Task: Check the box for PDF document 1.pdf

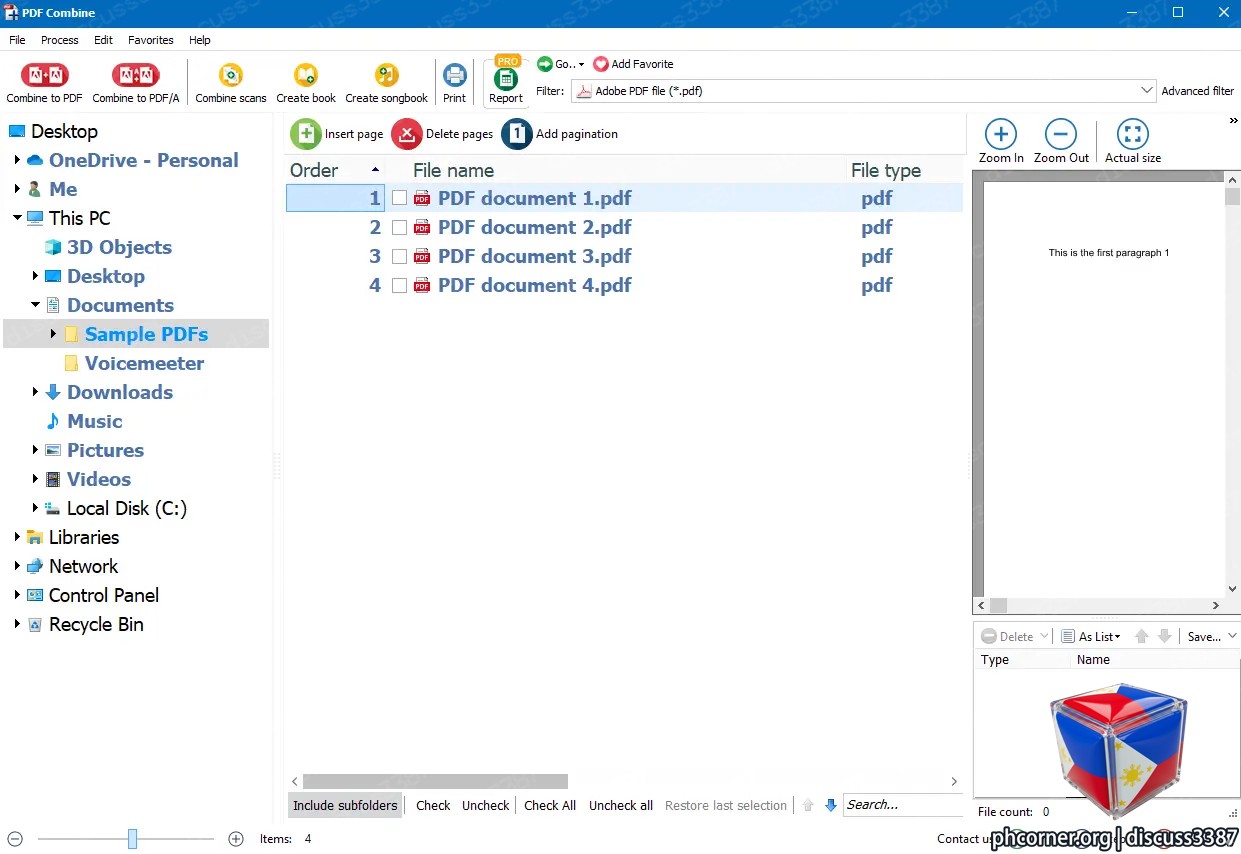Action: [x=399, y=198]
